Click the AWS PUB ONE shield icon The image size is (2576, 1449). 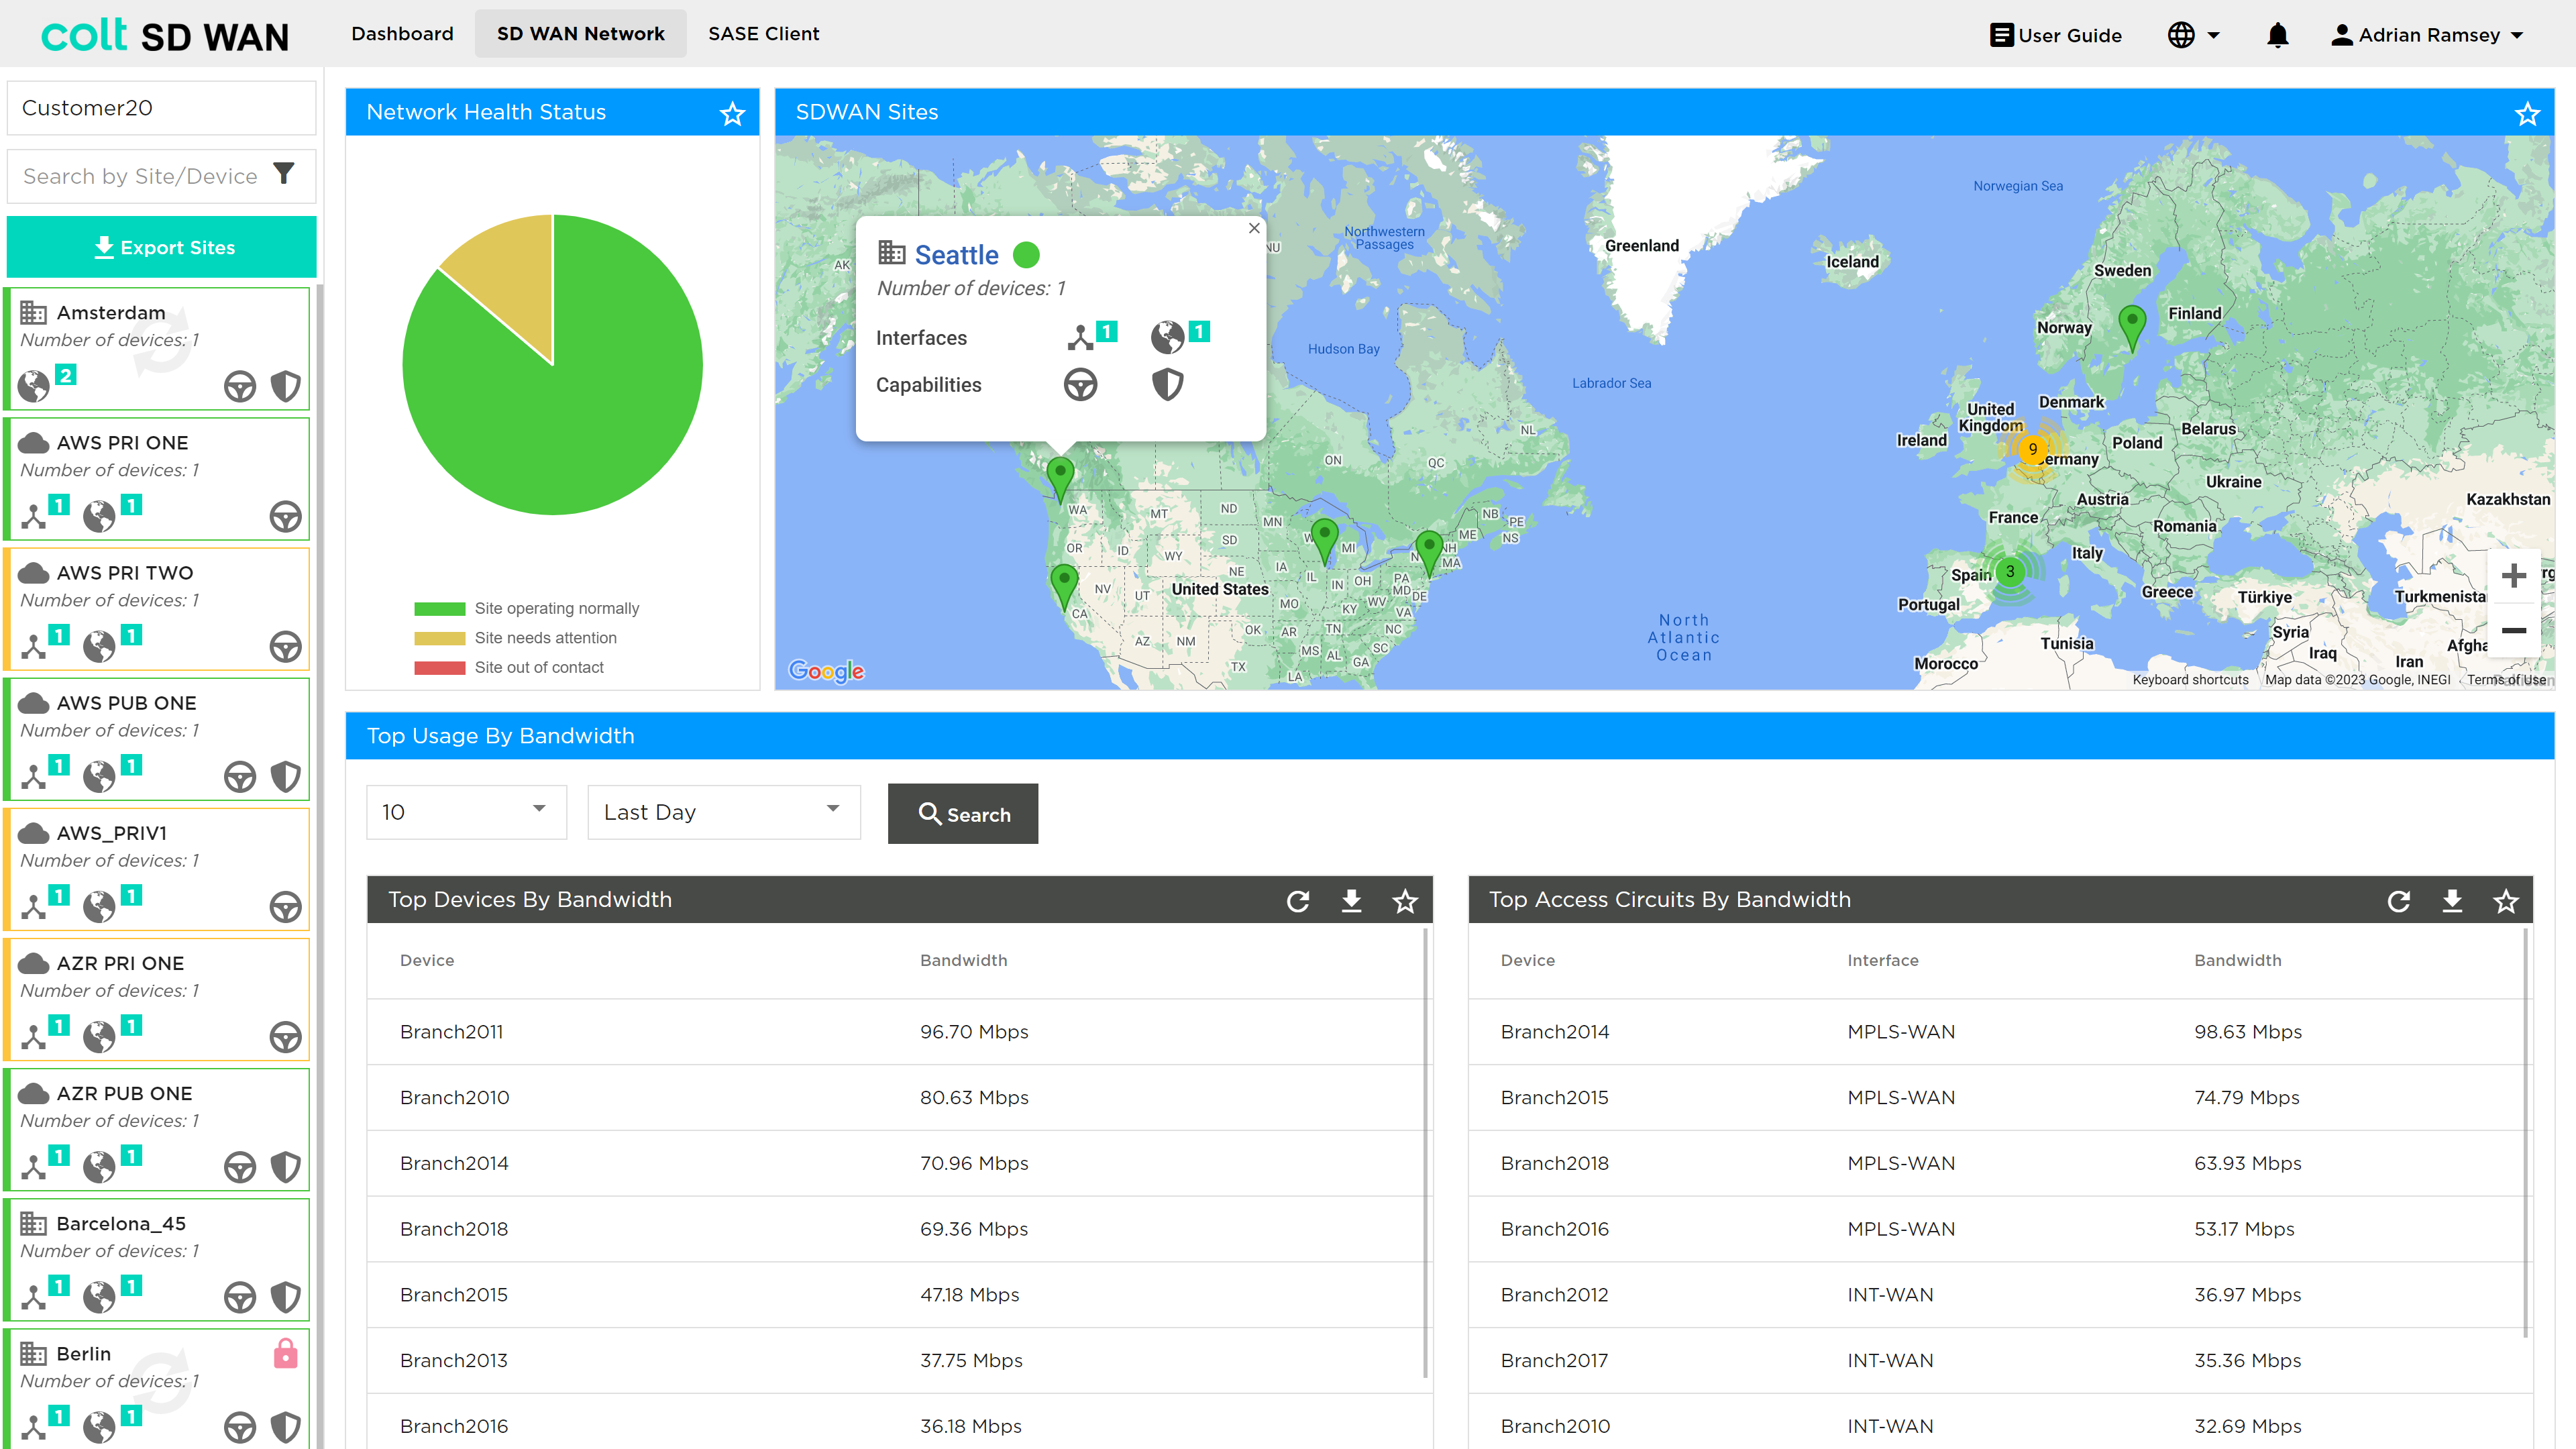286,776
